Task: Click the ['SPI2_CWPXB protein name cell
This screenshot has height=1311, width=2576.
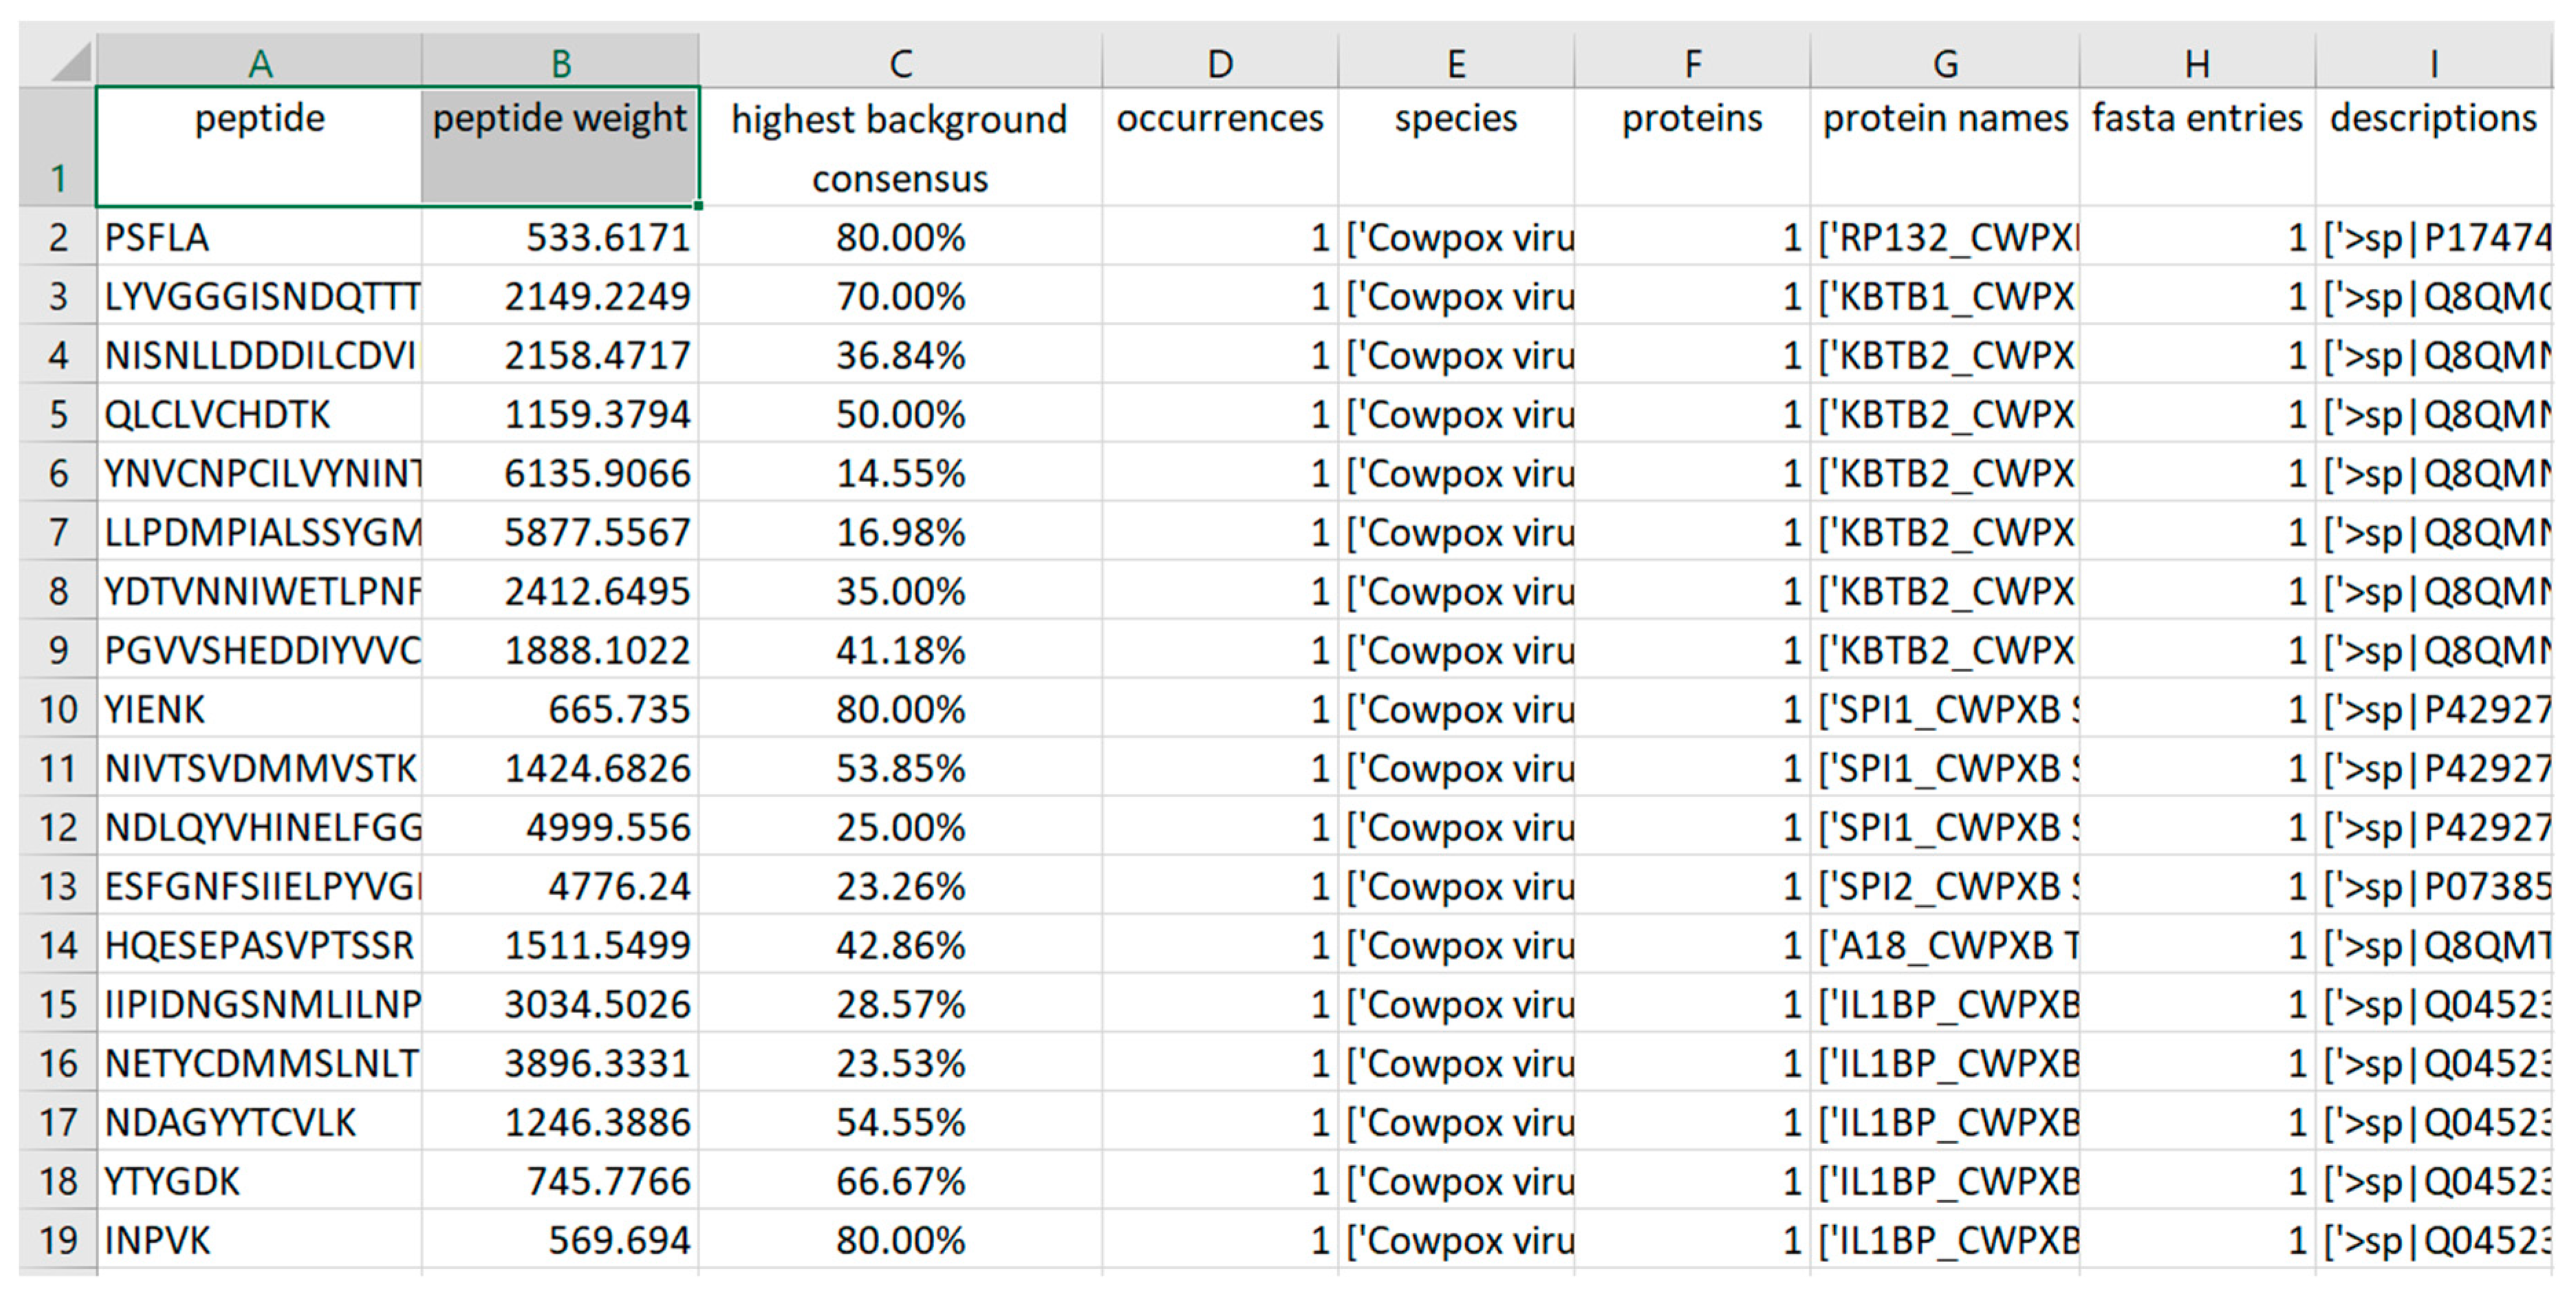Action: coord(1945,886)
